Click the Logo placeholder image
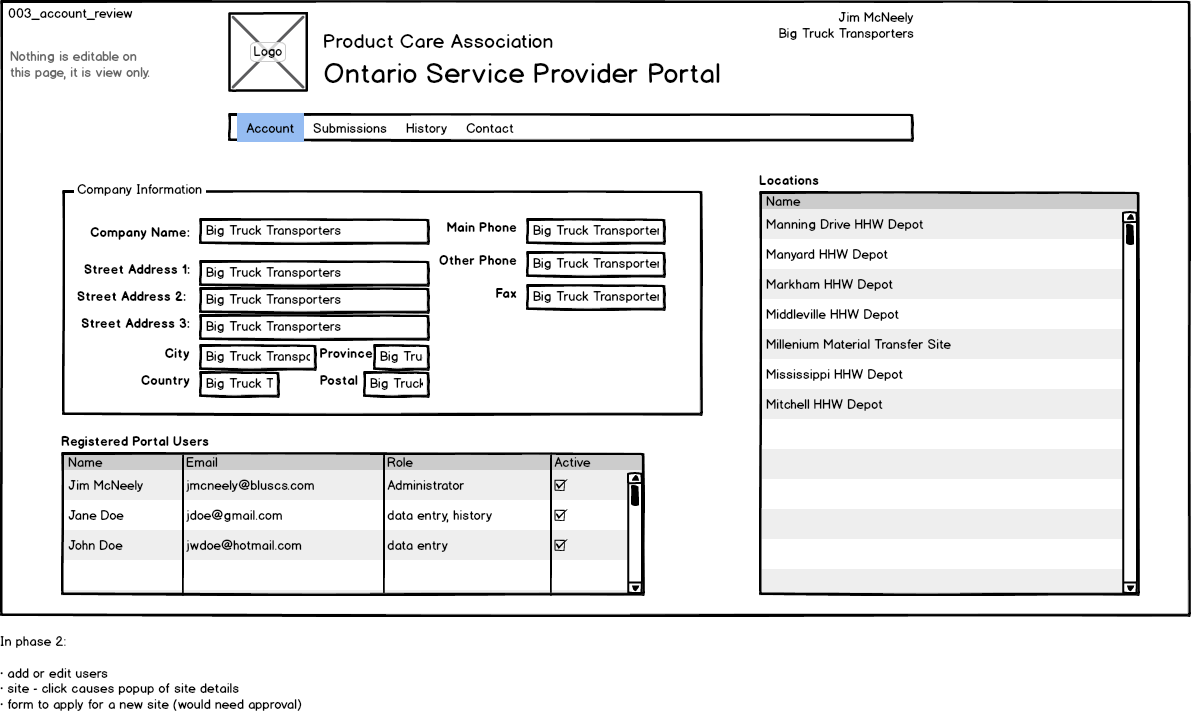 pos(268,52)
